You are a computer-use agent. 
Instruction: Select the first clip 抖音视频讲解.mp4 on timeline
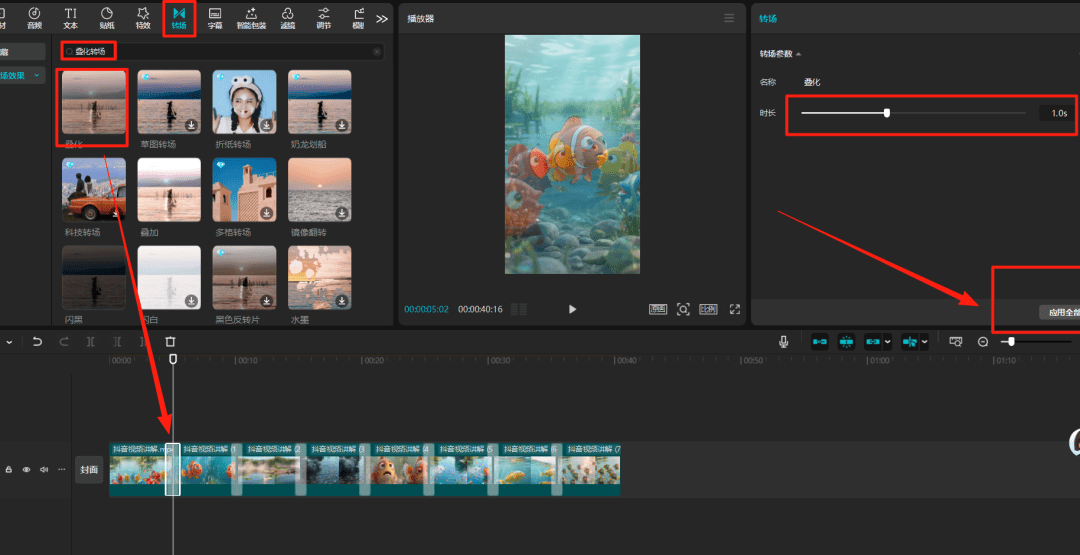[138, 469]
